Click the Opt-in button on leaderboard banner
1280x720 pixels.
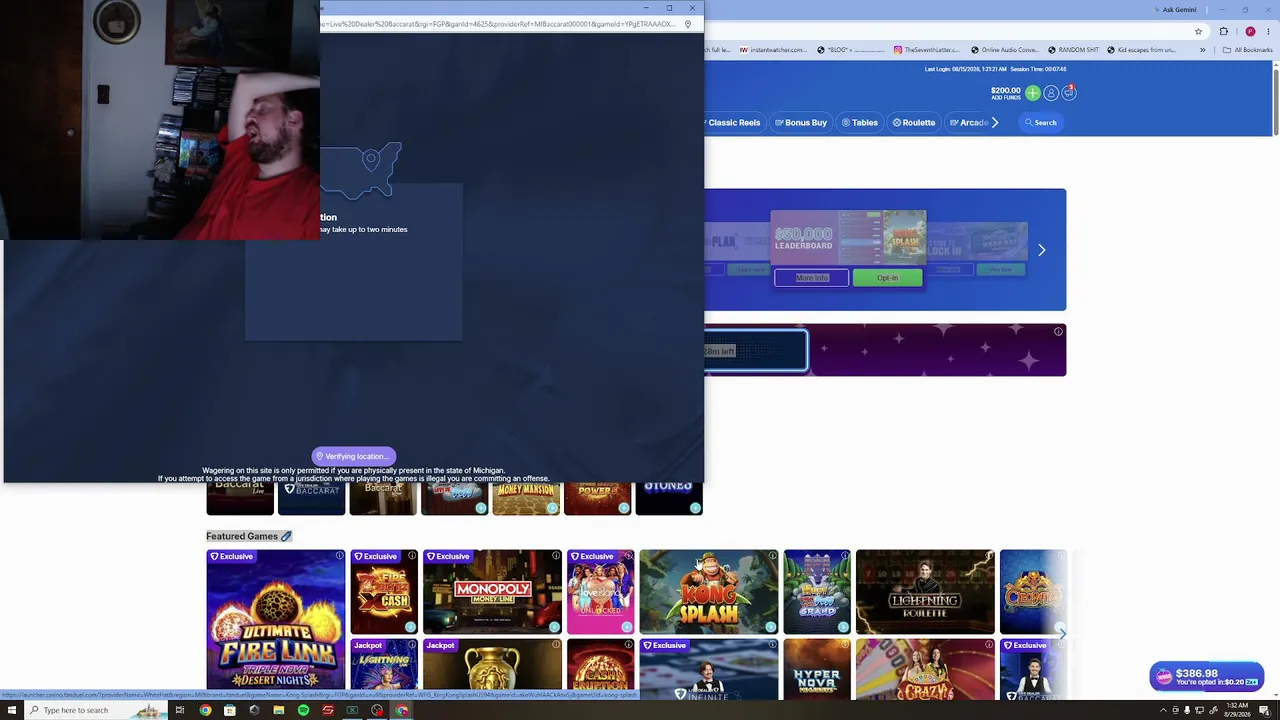887,278
